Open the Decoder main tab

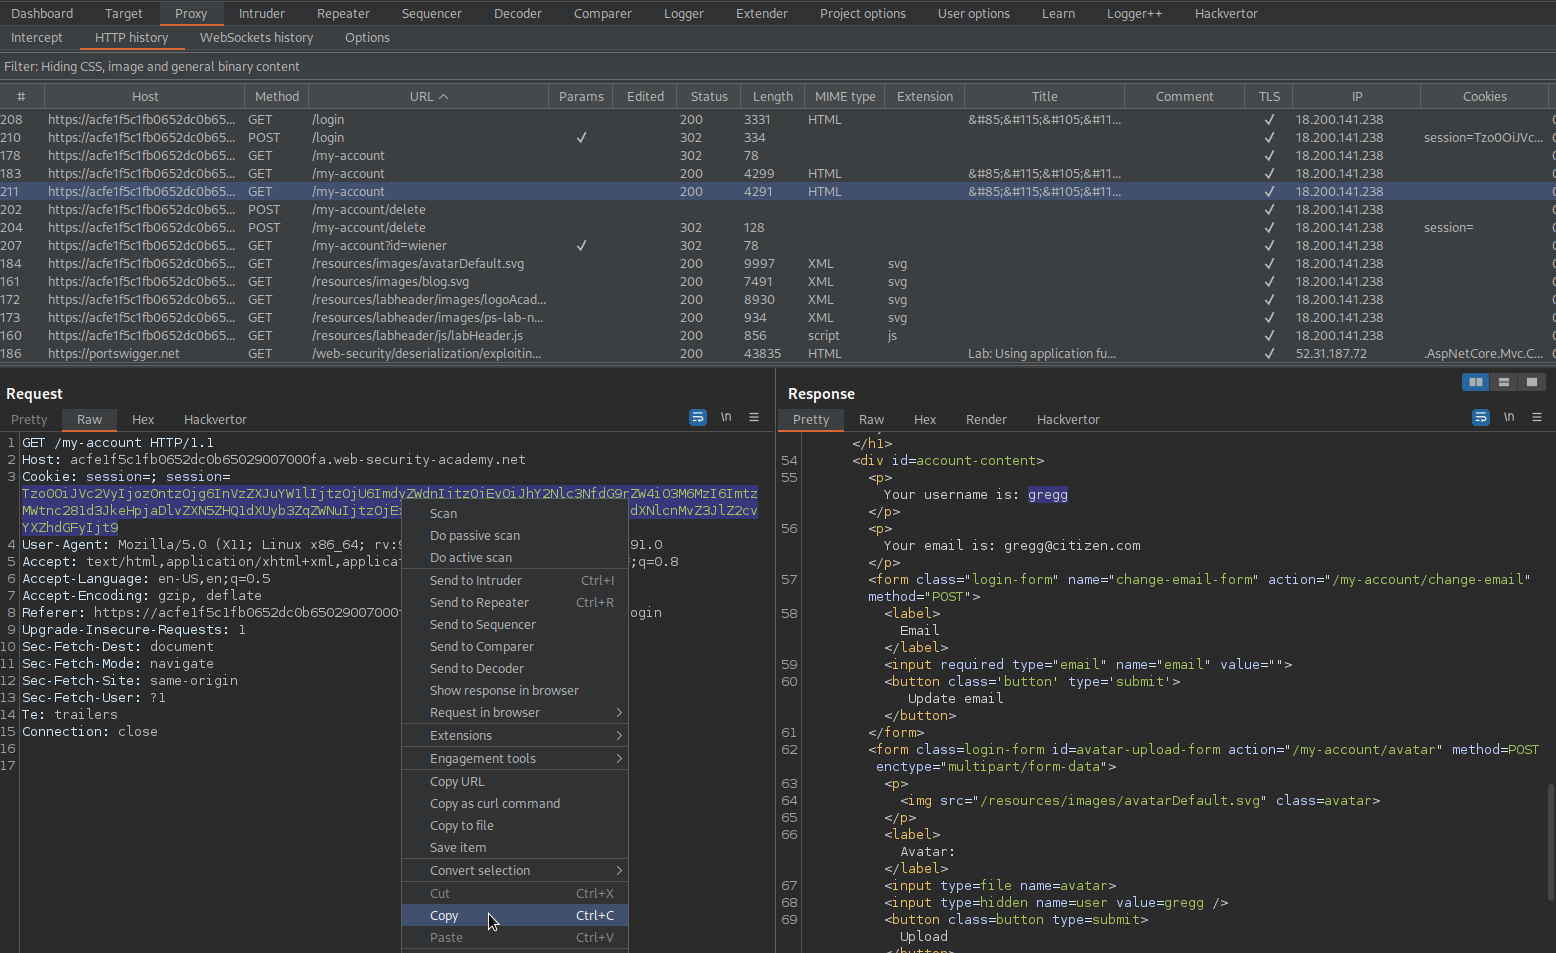point(518,14)
